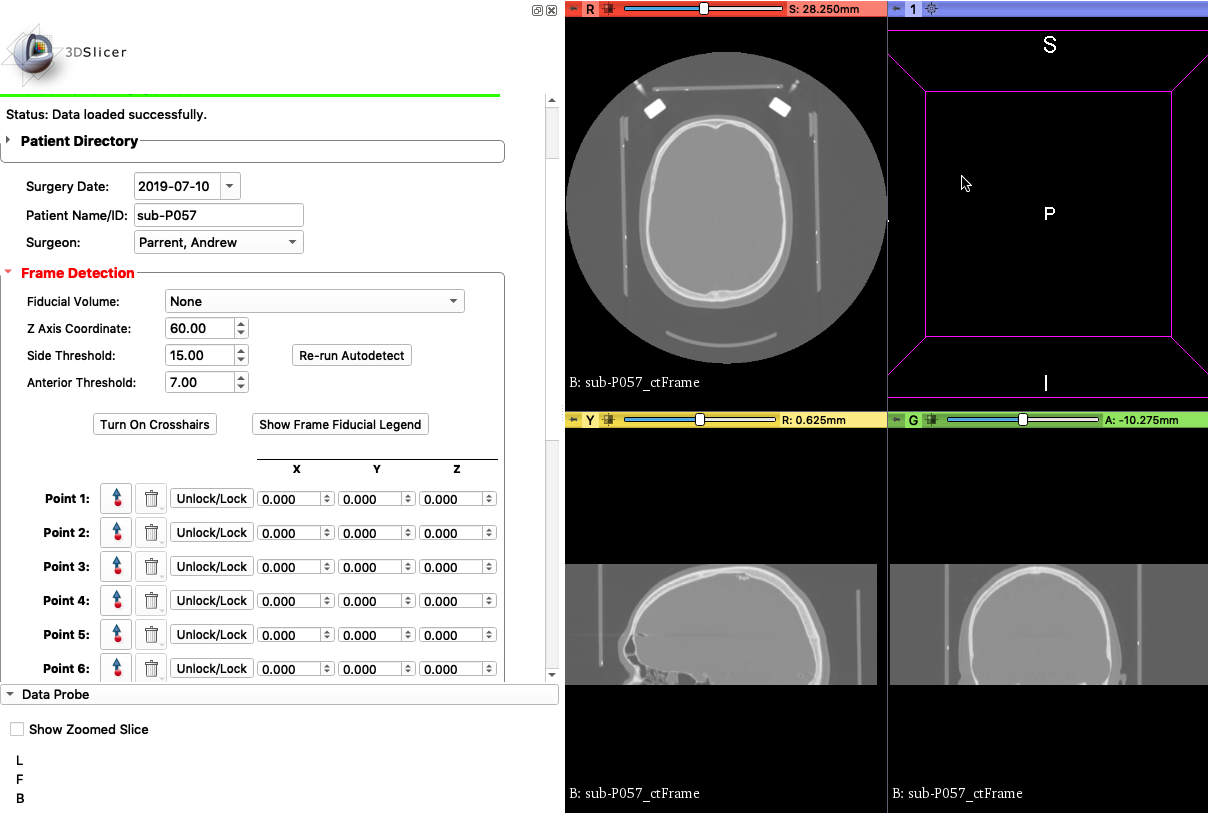Screen dimensions: 1208x813
Task: Click the Patient Name/ID input field
Action: [x=218, y=215]
